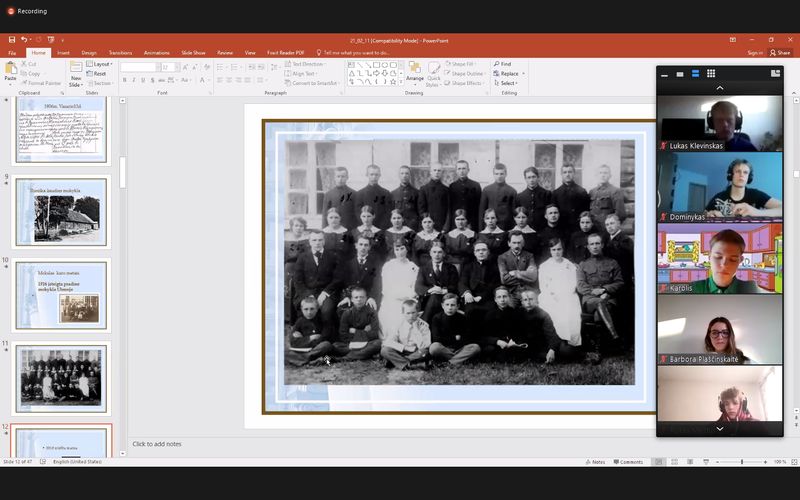Click the zoom slider in status bar

tap(741, 462)
